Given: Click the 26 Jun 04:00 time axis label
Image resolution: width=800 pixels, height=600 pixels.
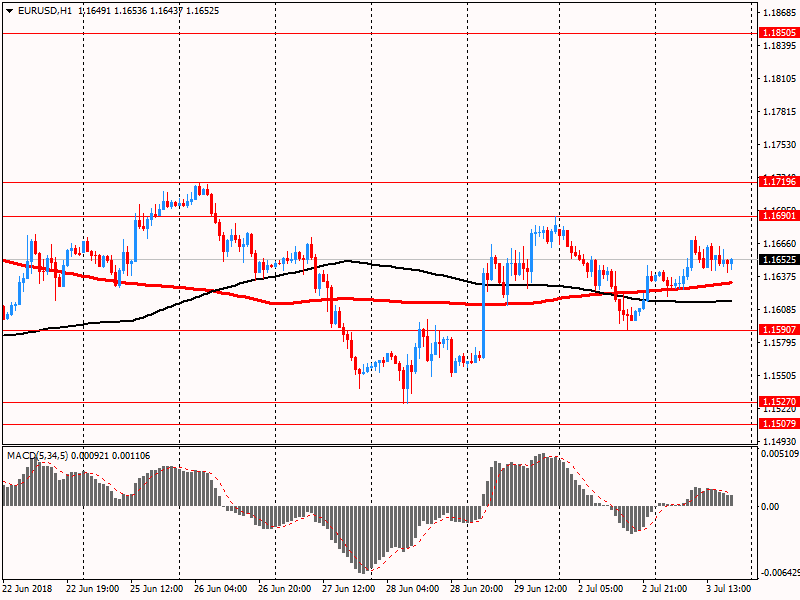Looking at the screenshot, I should tap(220, 589).
